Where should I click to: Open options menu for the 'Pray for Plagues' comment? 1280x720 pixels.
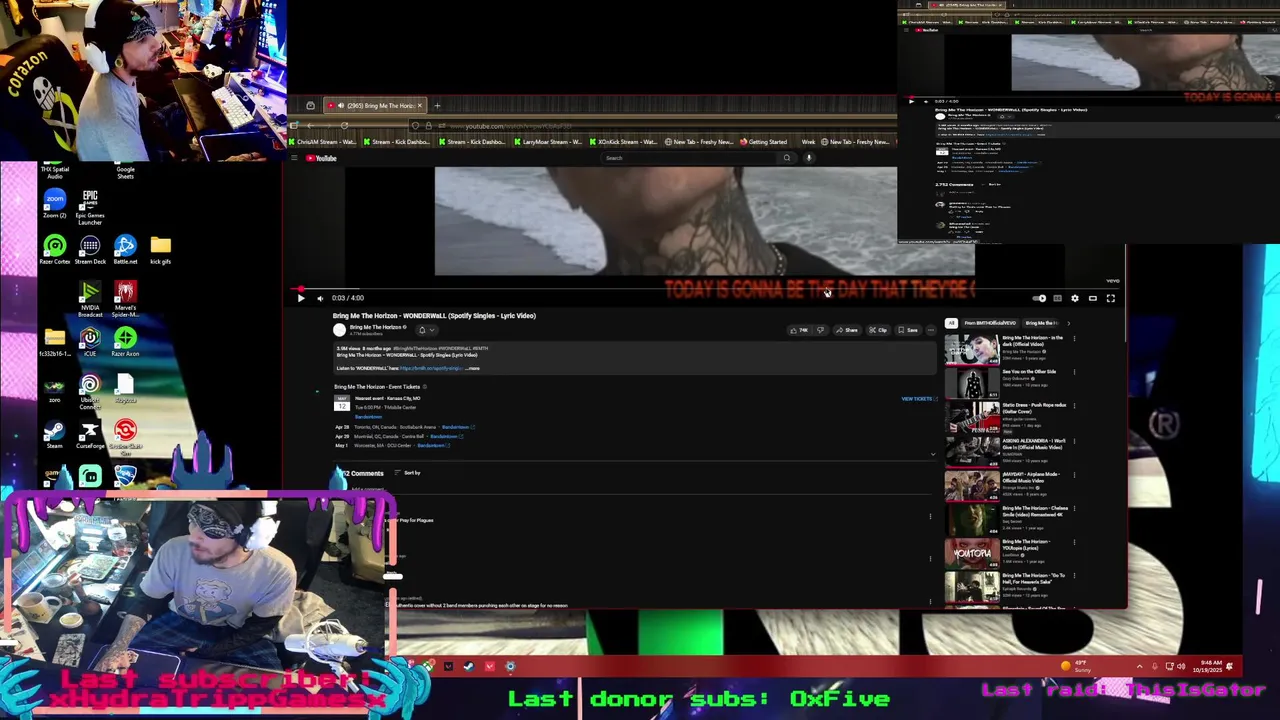(x=930, y=517)
